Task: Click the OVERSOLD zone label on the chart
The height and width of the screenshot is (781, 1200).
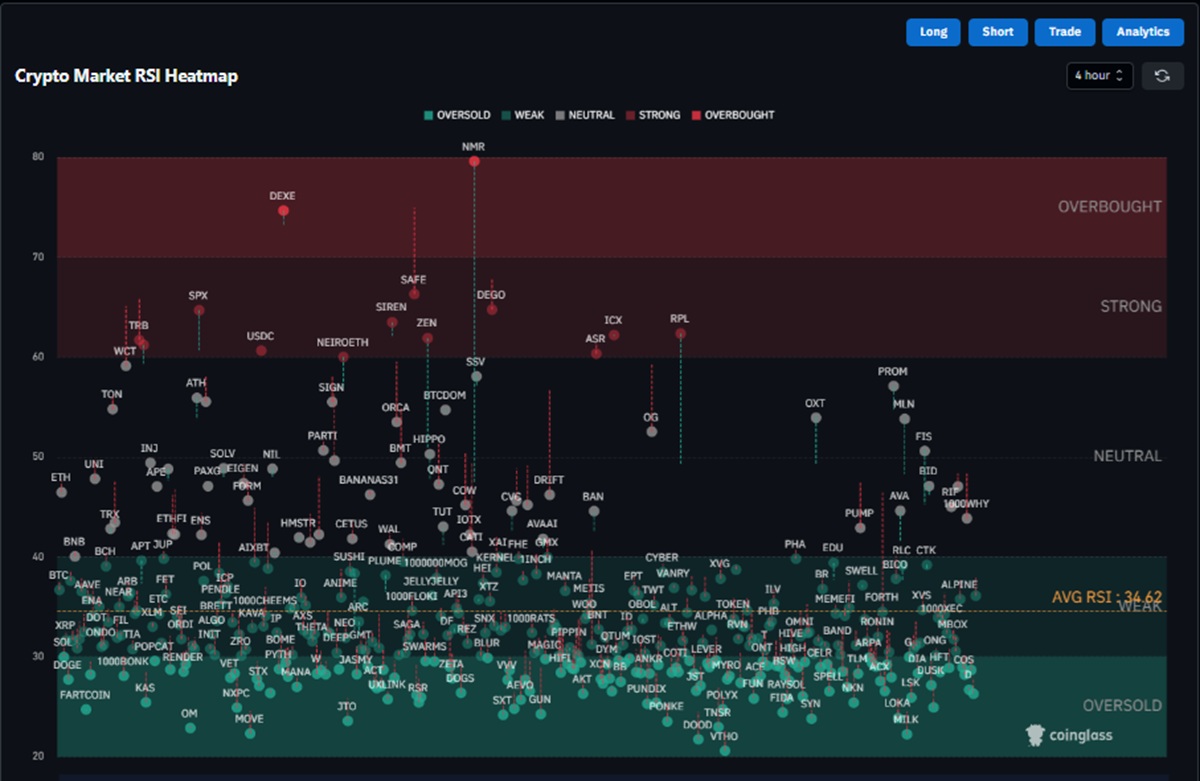Action: click(x=1122, y=705)
